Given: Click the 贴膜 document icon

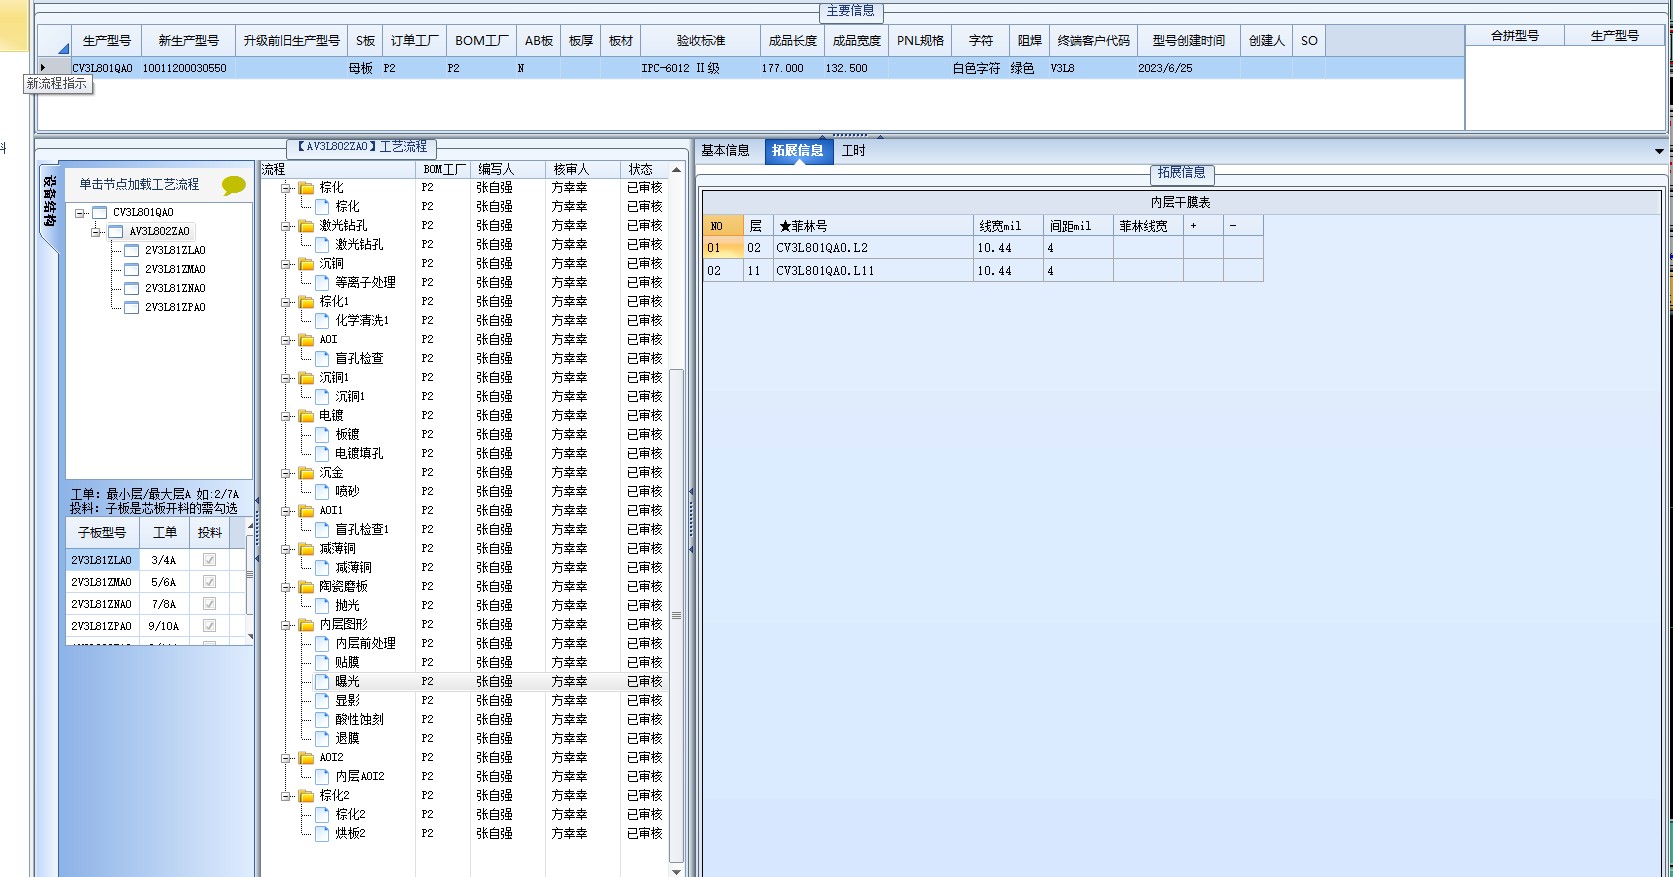Looking at the screenshot, I should pyautogui.click(x=322, y=663).
